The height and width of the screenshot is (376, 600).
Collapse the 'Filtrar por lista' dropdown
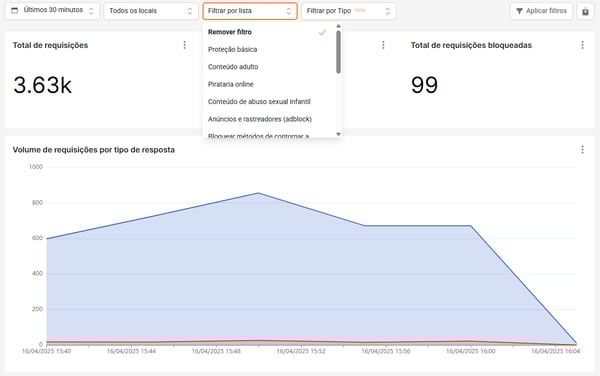tap(250, 11)
